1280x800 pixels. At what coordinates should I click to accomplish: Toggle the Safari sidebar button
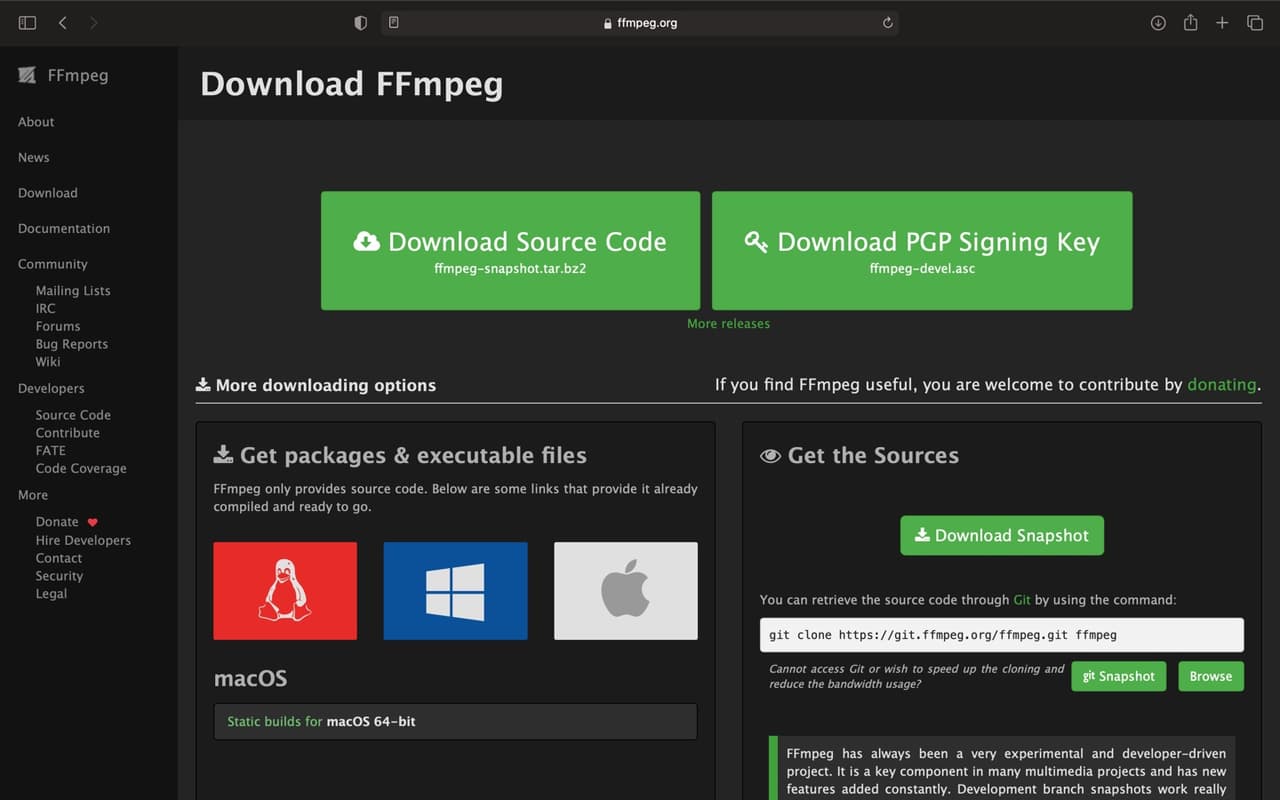click(27, 23)
